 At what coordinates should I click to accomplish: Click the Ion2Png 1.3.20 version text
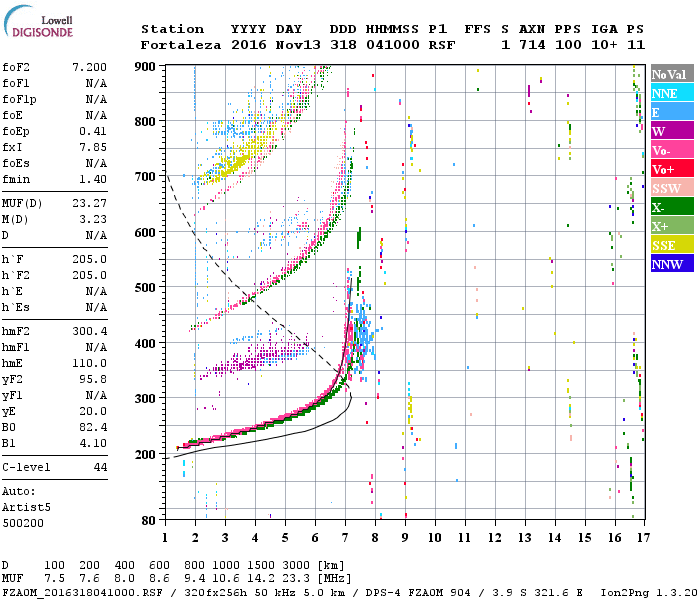coord(649,592)
